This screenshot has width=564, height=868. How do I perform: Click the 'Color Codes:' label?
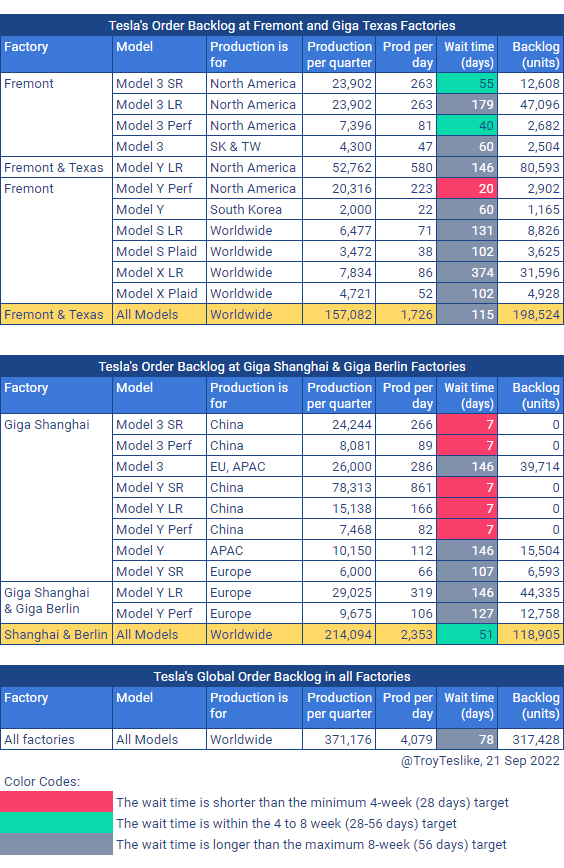coord(42,782)
